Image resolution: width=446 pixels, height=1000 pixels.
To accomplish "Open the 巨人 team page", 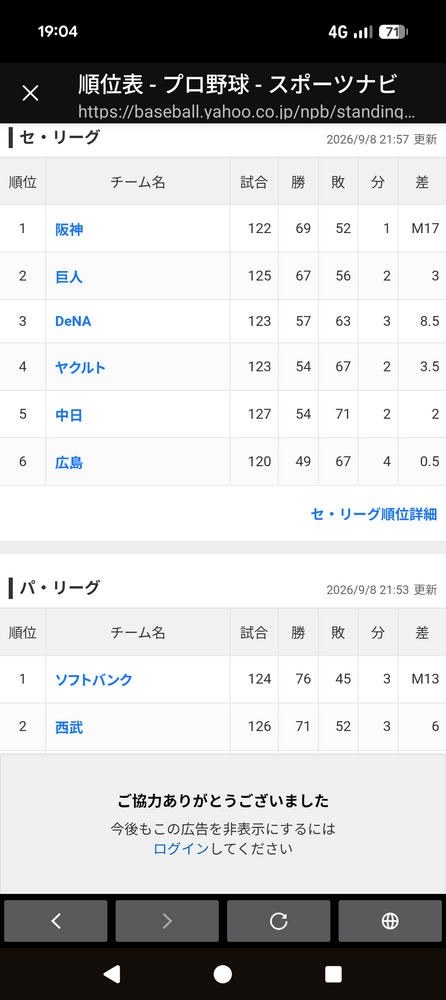I will [69, 276].
